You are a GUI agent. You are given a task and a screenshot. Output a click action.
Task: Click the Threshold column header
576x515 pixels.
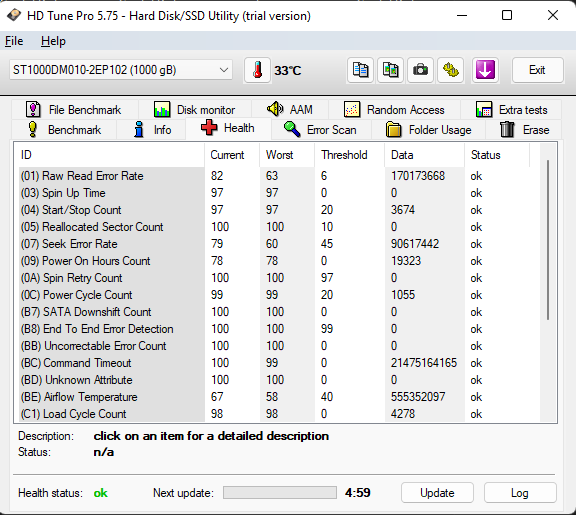[350, 155]
